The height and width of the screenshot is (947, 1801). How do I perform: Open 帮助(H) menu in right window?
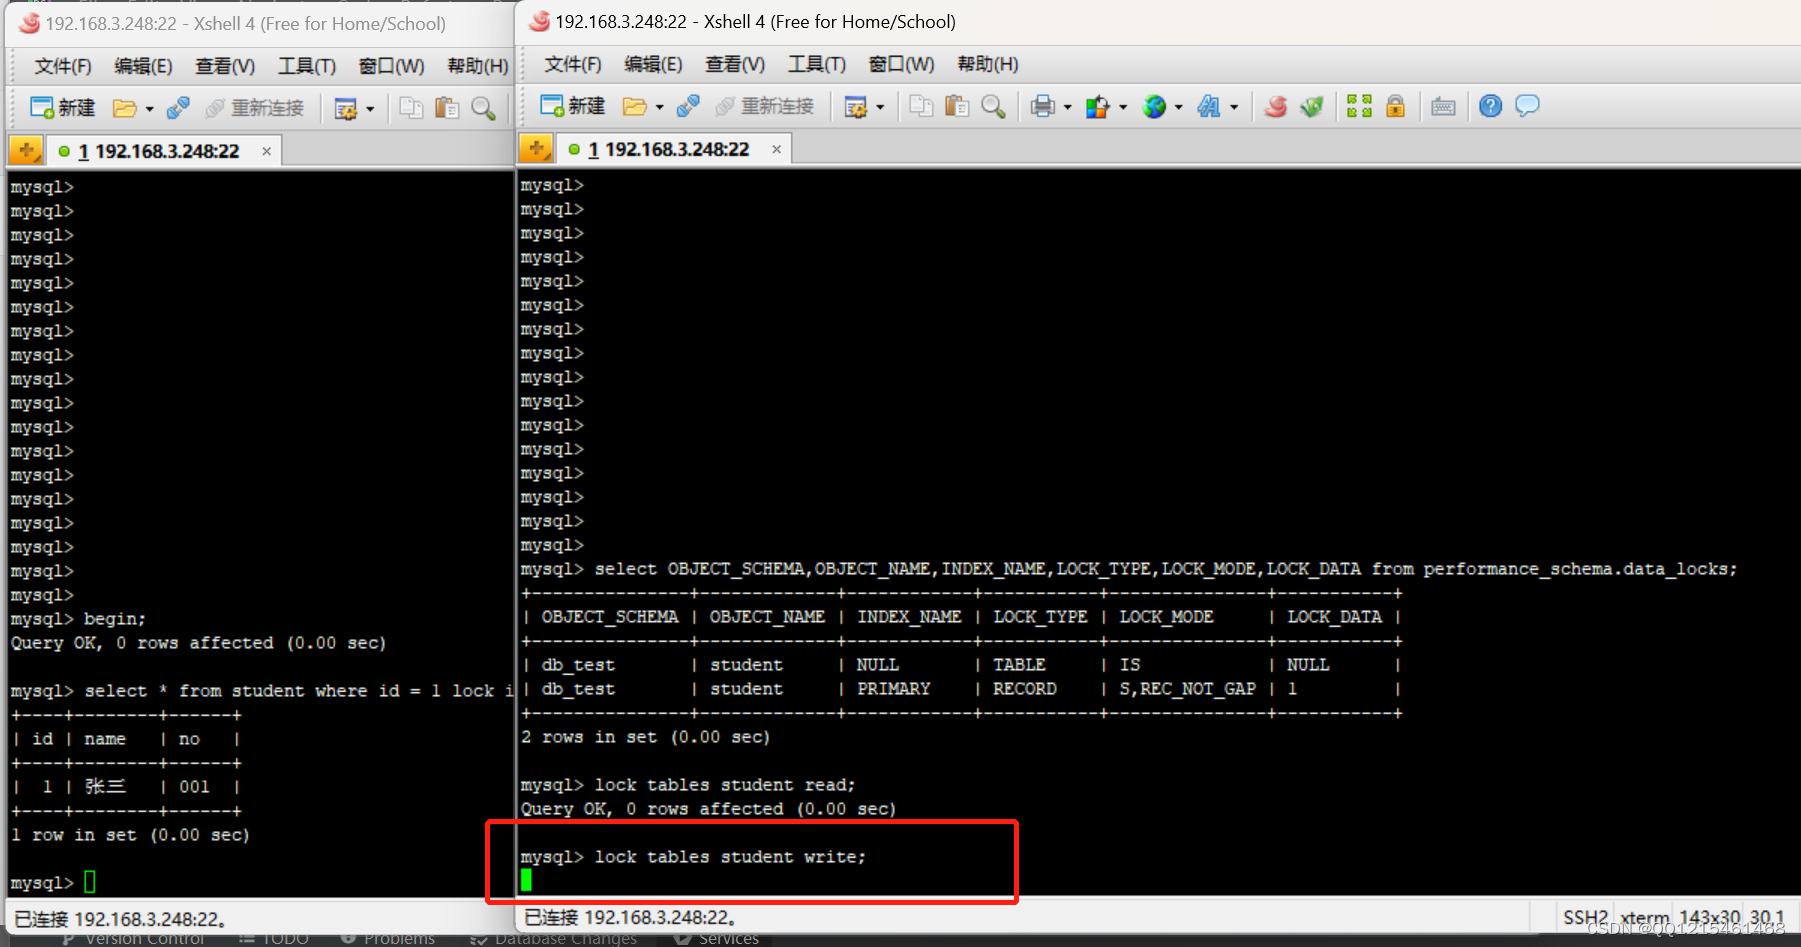988,64
